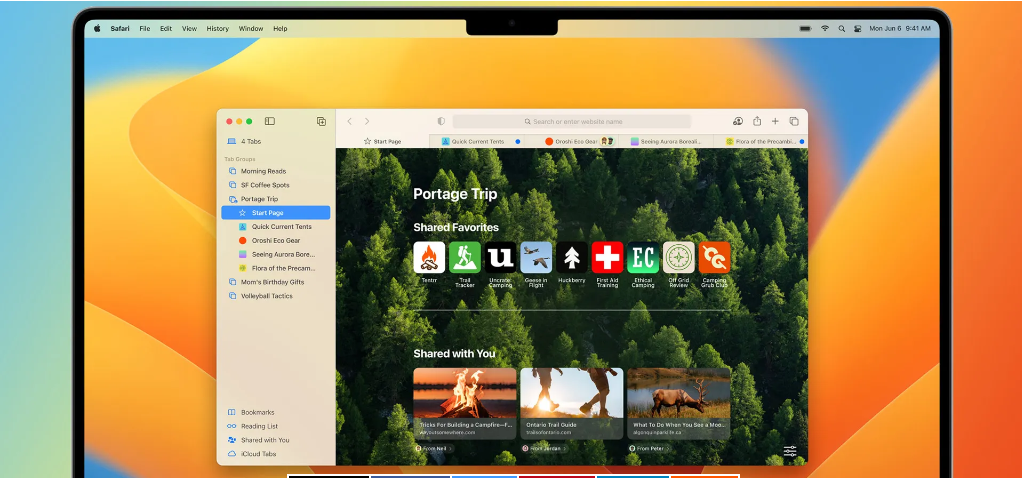
Task: Add a new tab with plus icon
Action: 775,121
